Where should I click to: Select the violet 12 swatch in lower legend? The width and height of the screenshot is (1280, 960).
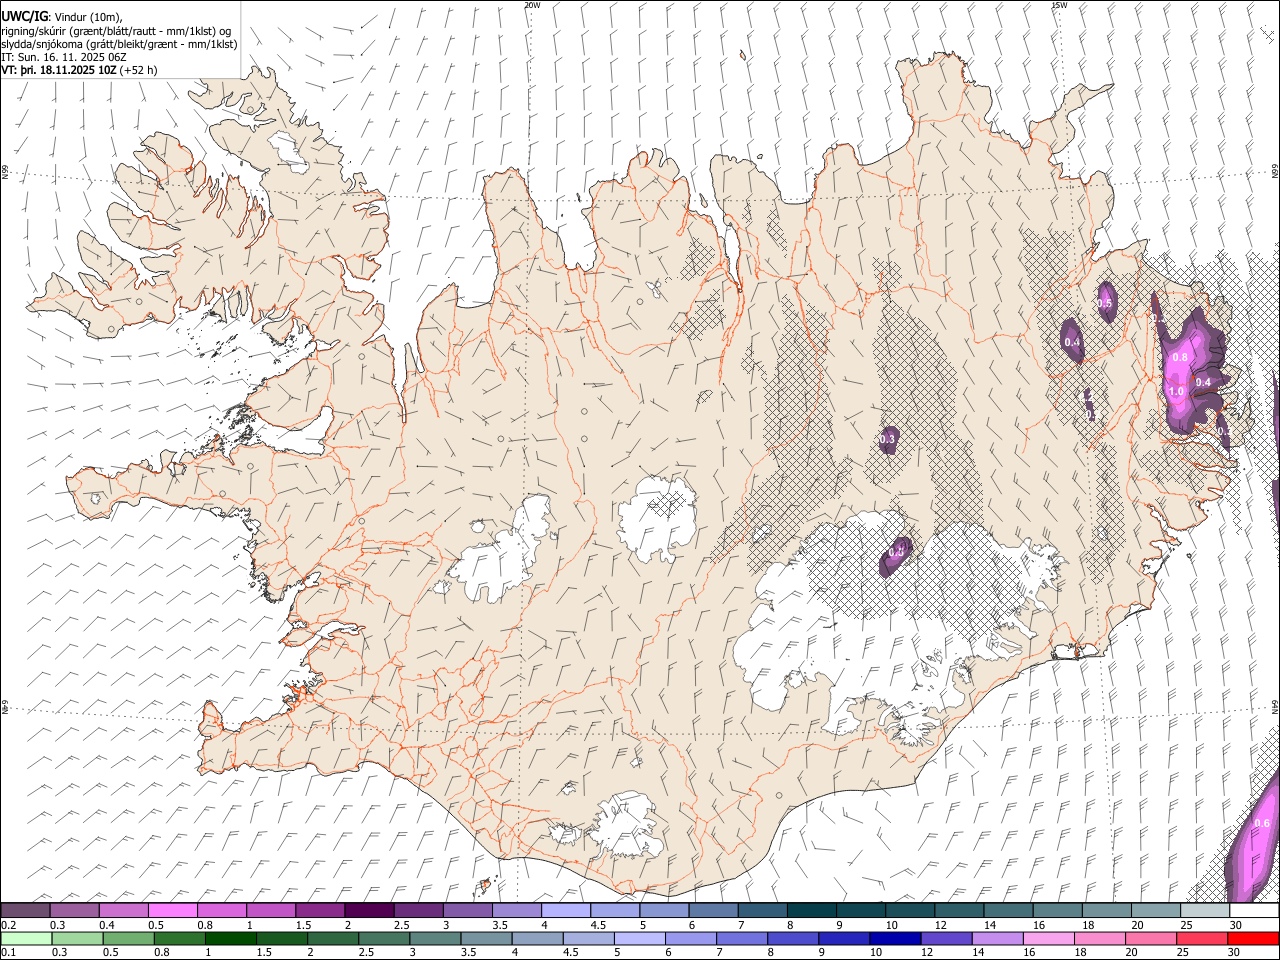[947, 938]
